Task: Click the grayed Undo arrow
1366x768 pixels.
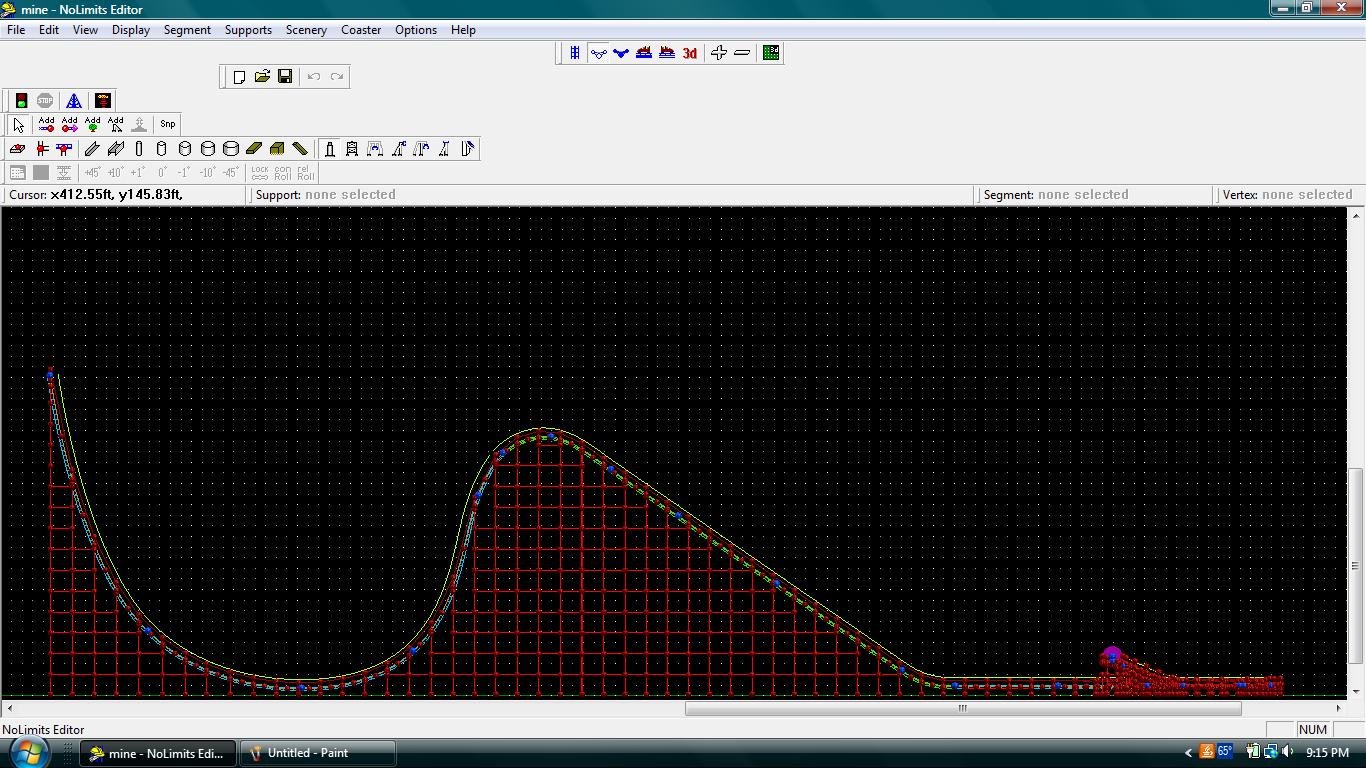Action: pyautogui.click(x=314, y=77)
